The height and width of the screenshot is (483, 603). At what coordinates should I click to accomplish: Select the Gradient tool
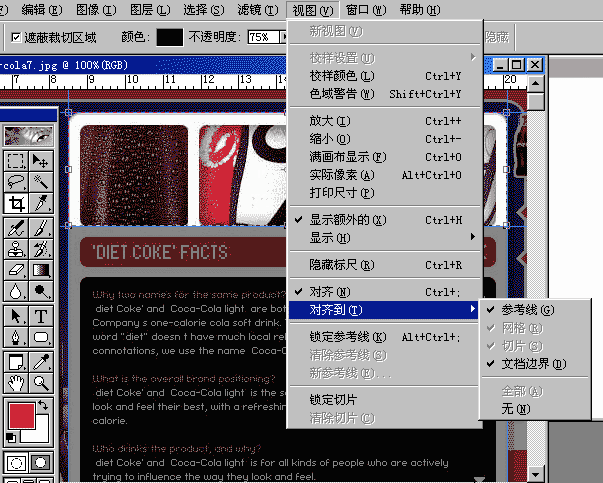tap(41, 270)
